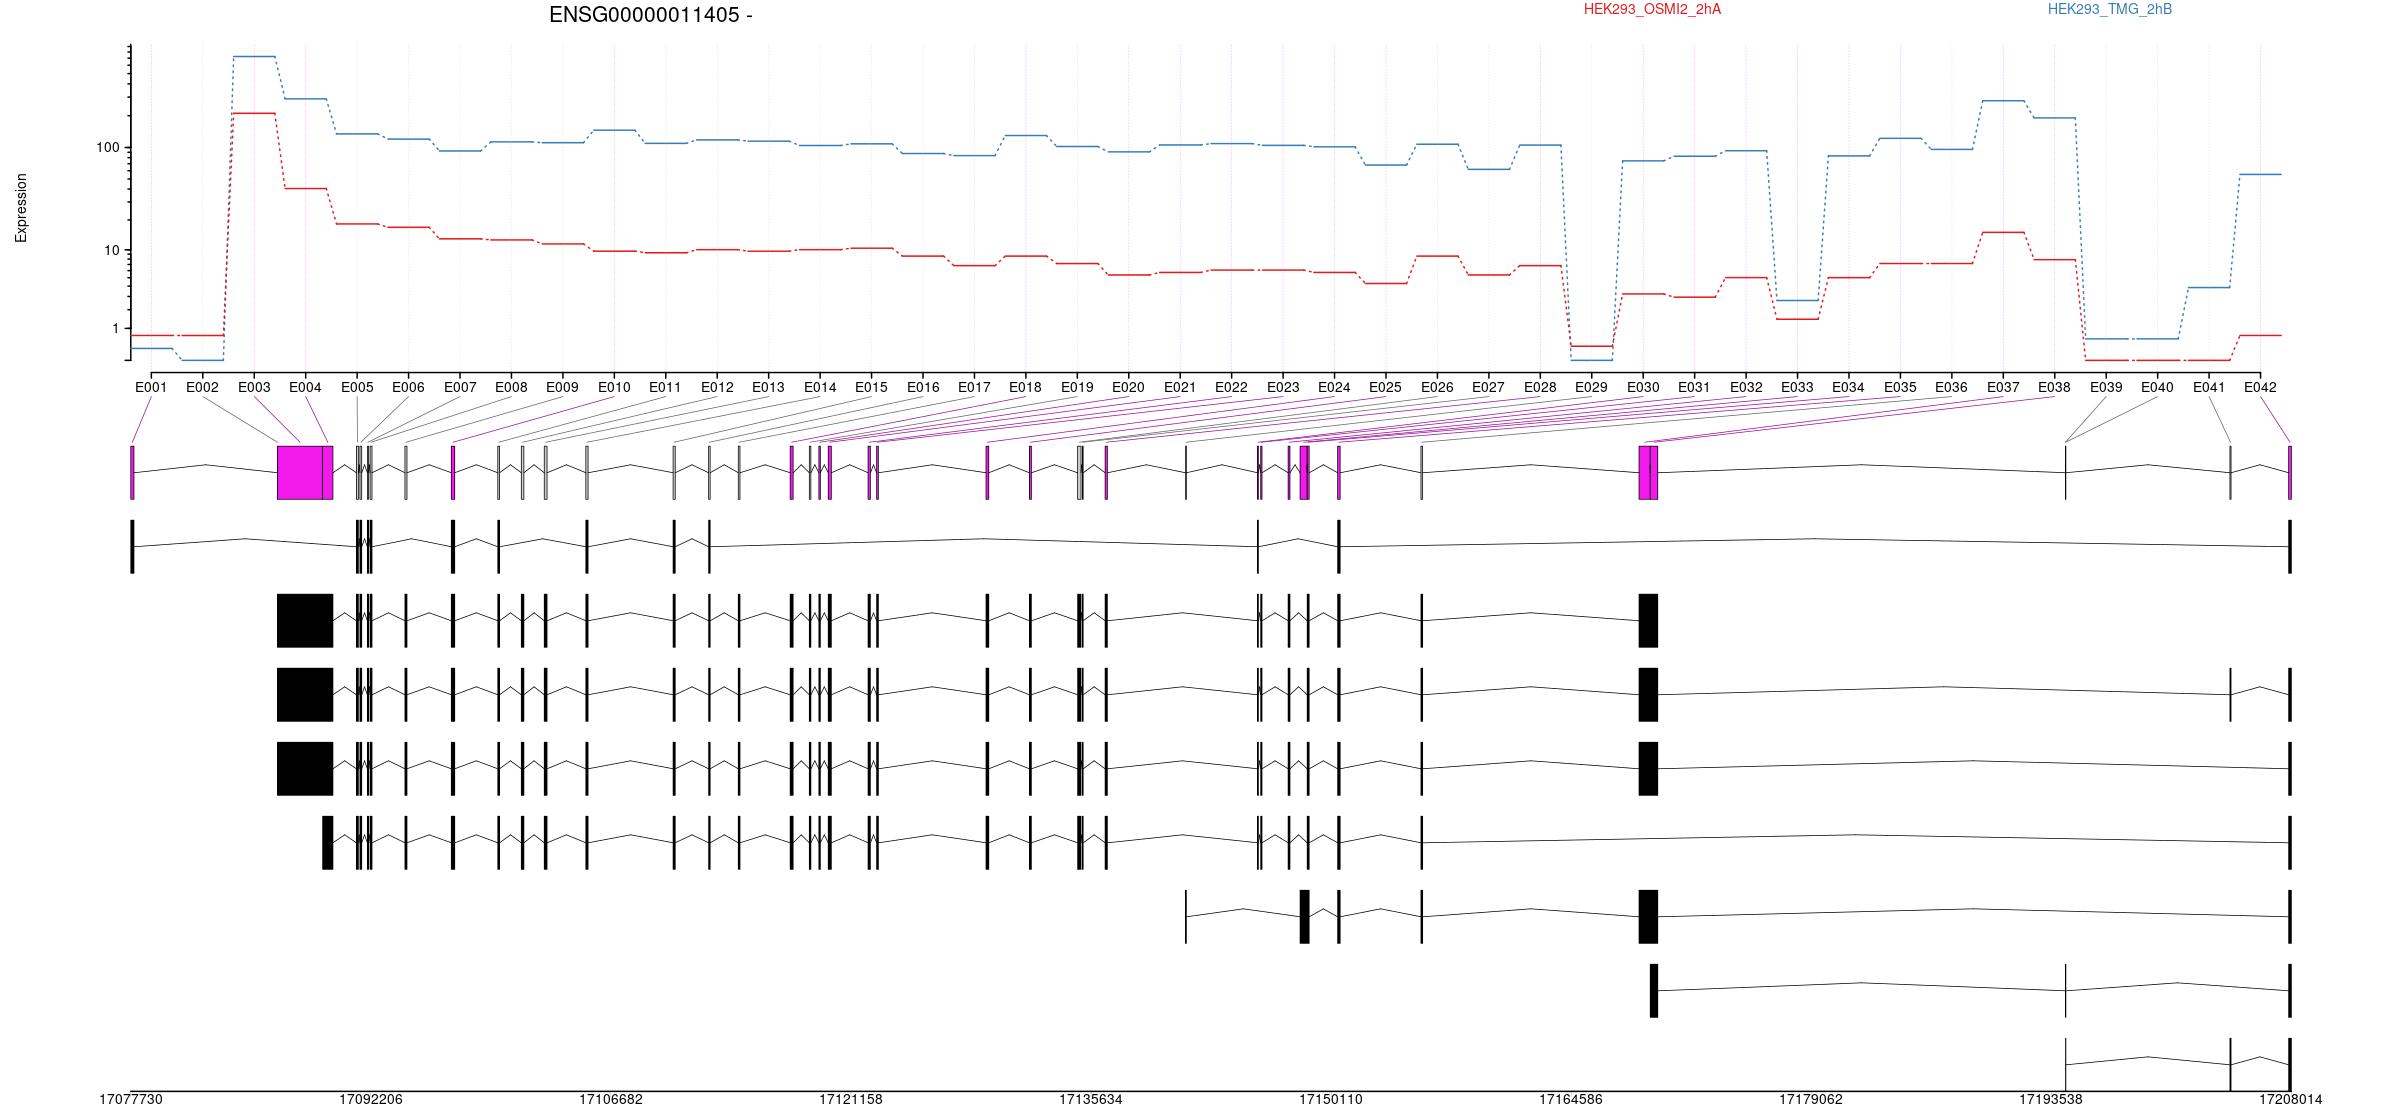
Task: Click exon label E016
Action: (x=923, y=387)
